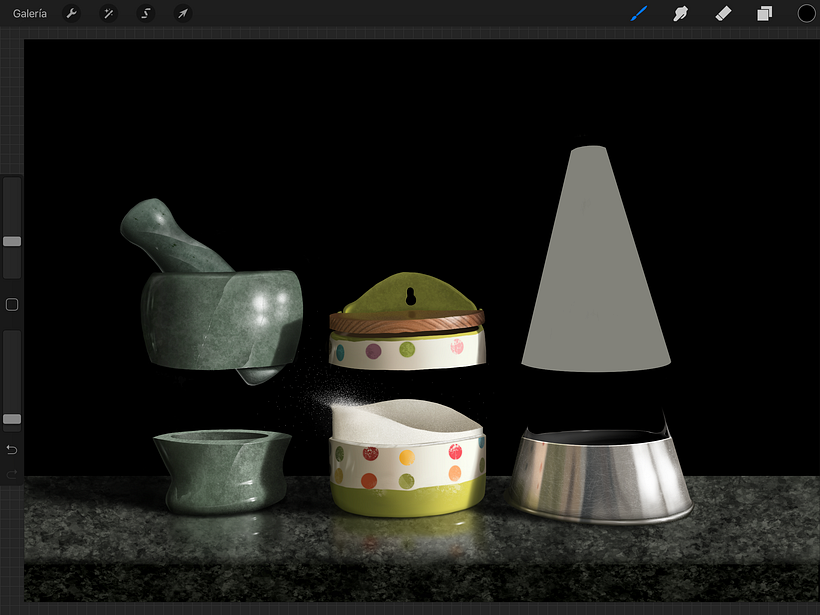This screenshot has width=820, height=615.
Task: Click the brush size slider handle
Action: point(12,241)
